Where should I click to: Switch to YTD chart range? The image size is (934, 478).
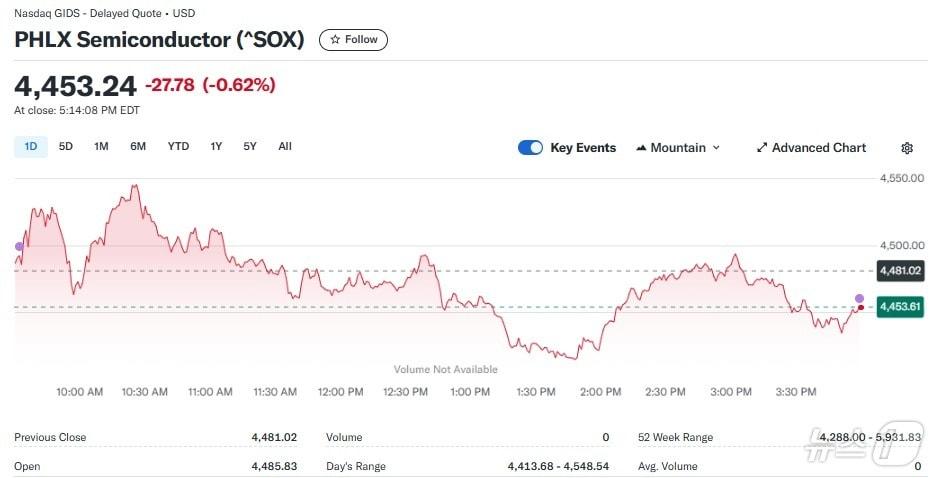pyautogui.click(x=178, y=147)
